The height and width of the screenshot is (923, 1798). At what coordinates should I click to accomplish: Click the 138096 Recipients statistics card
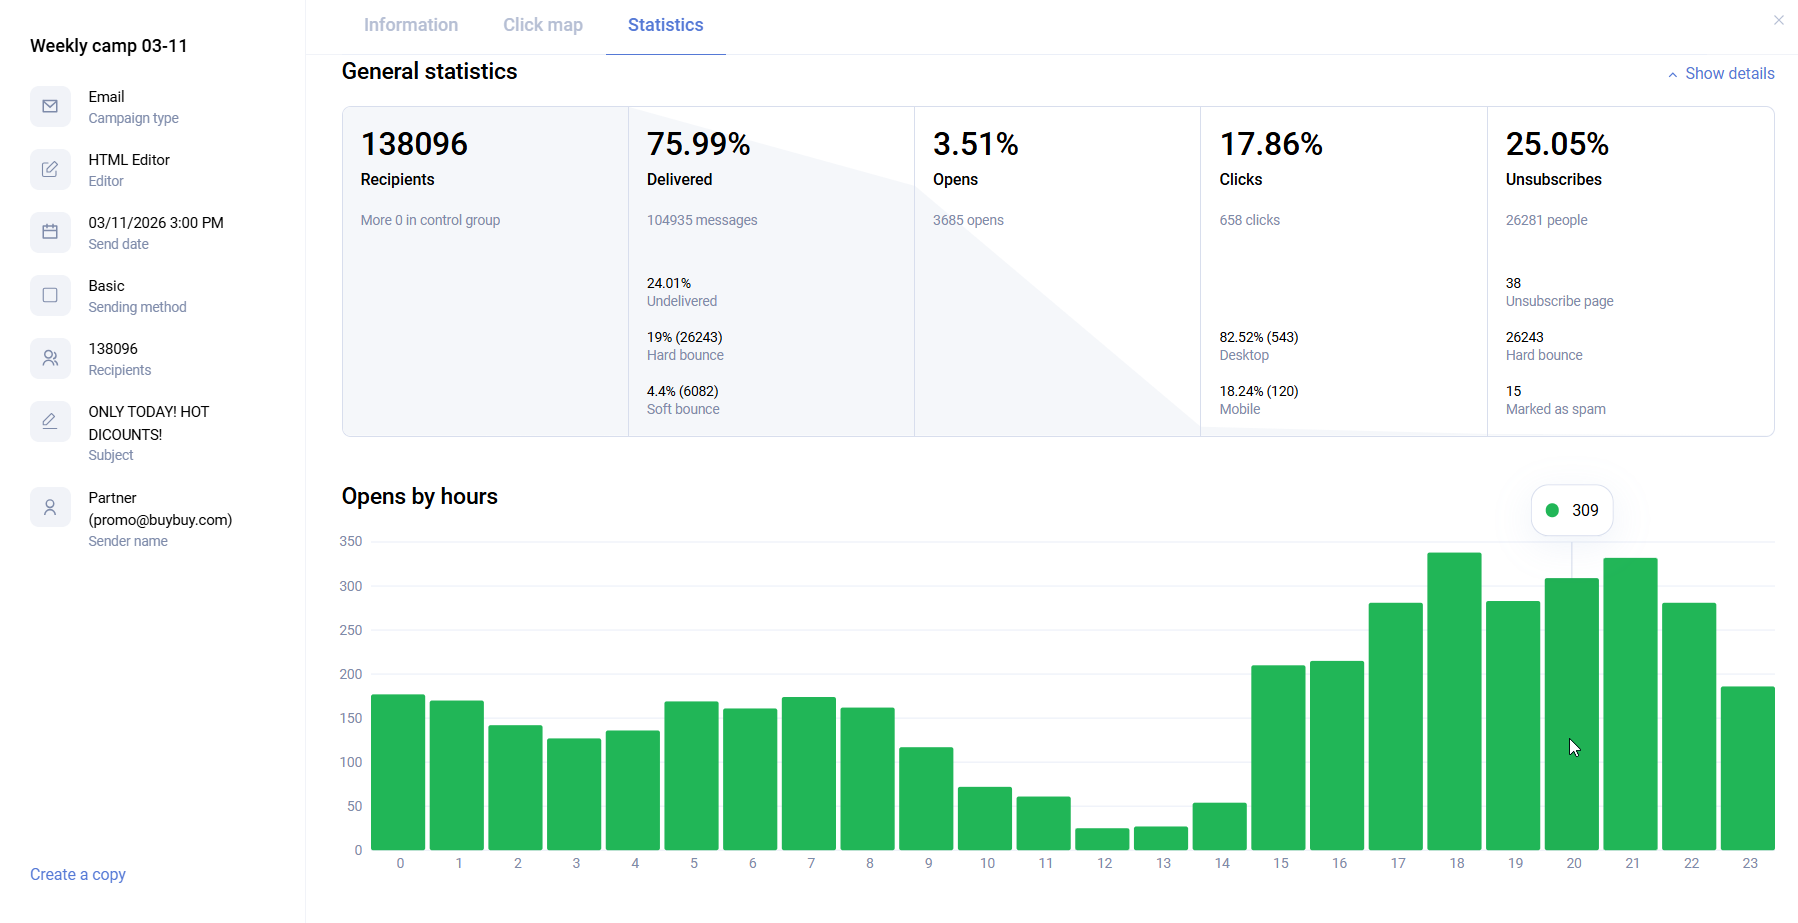485,271
